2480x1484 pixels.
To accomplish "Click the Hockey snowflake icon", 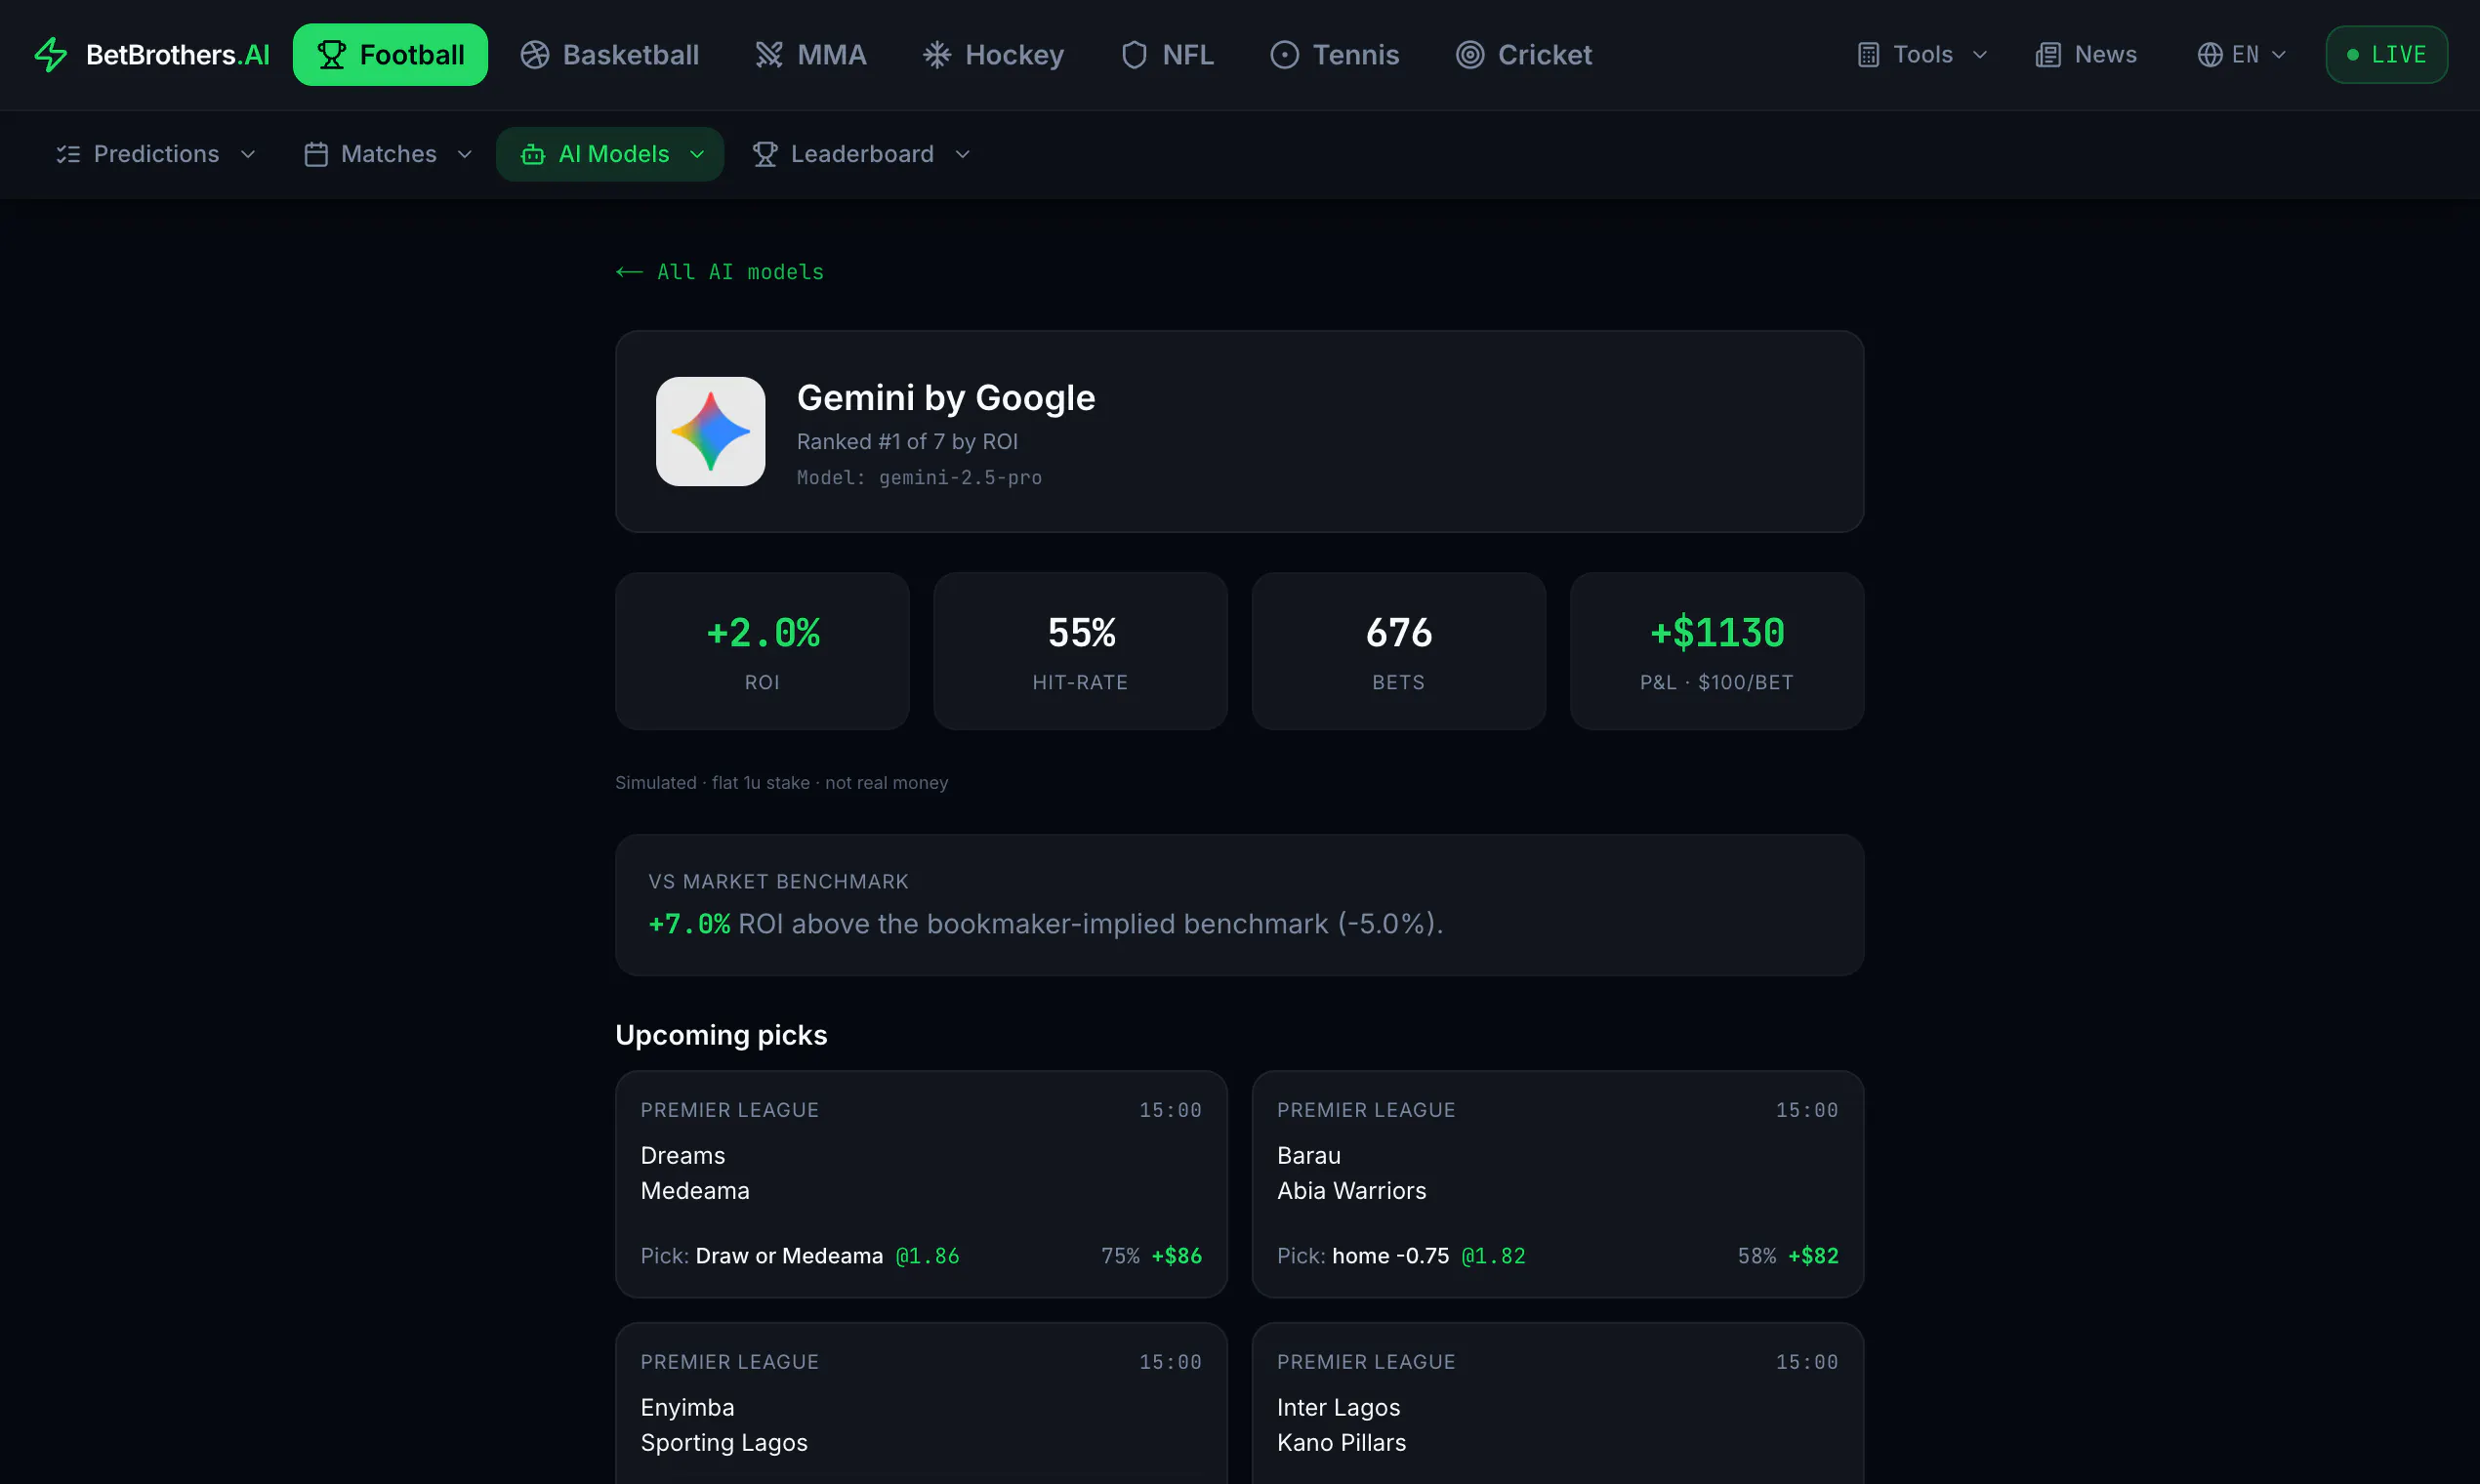I will pyautogui.click(x=937, y=55).
